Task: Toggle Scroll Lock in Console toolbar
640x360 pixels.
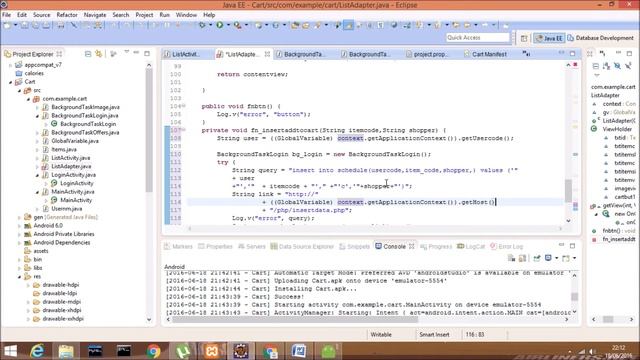Action: [x=522, y=258]
